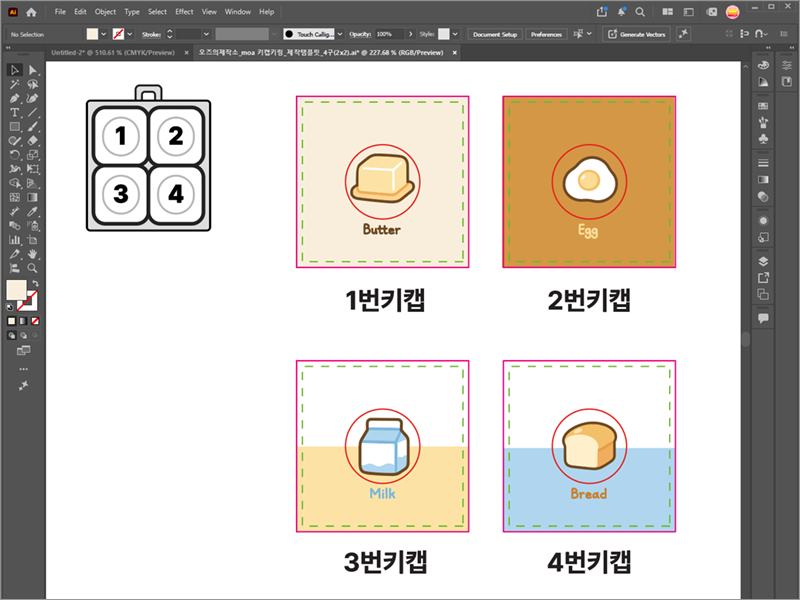The width and height of the screenshot is (800, 600).
Task: Click the Preferences button
Action: [546, 34]
